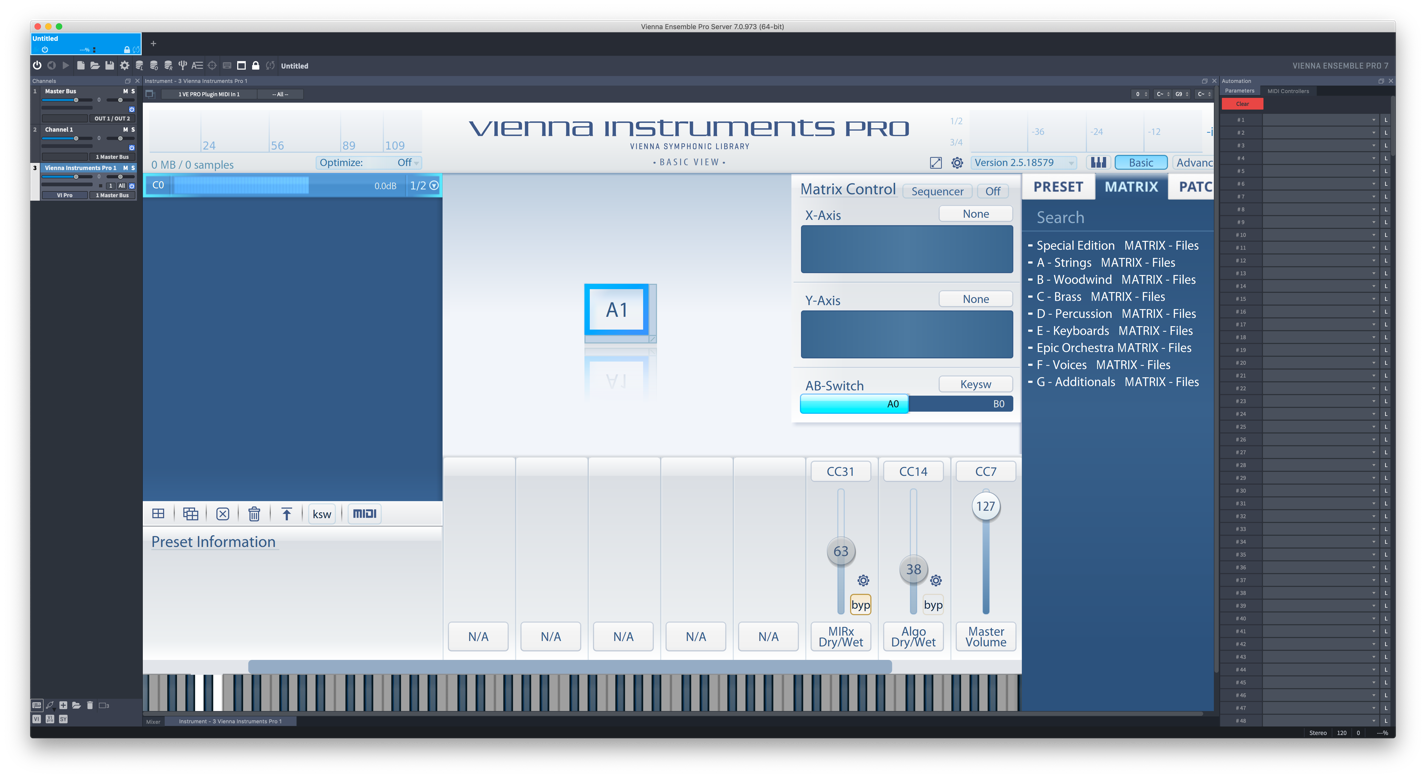Image resolution: width=1426 pixels, height=778 pixels.
Task: Switch to the PRESET tab
Action: pos(1058,187)
